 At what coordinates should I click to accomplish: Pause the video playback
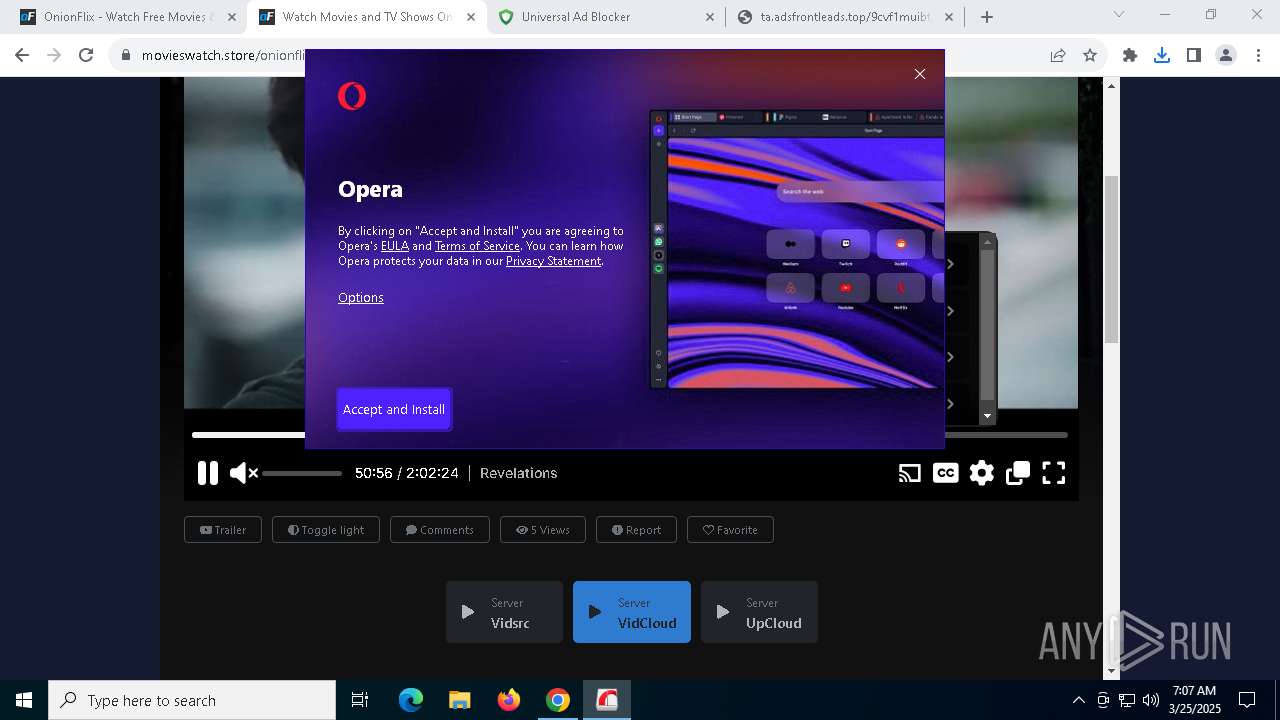[x=208, y=473]
